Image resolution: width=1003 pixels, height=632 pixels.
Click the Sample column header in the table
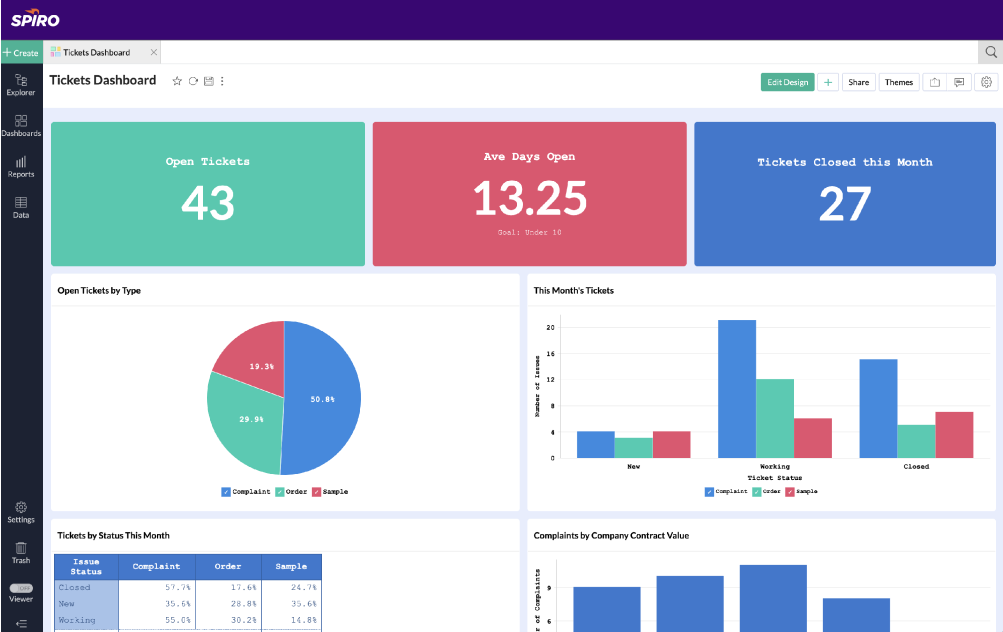click(291, 567)
